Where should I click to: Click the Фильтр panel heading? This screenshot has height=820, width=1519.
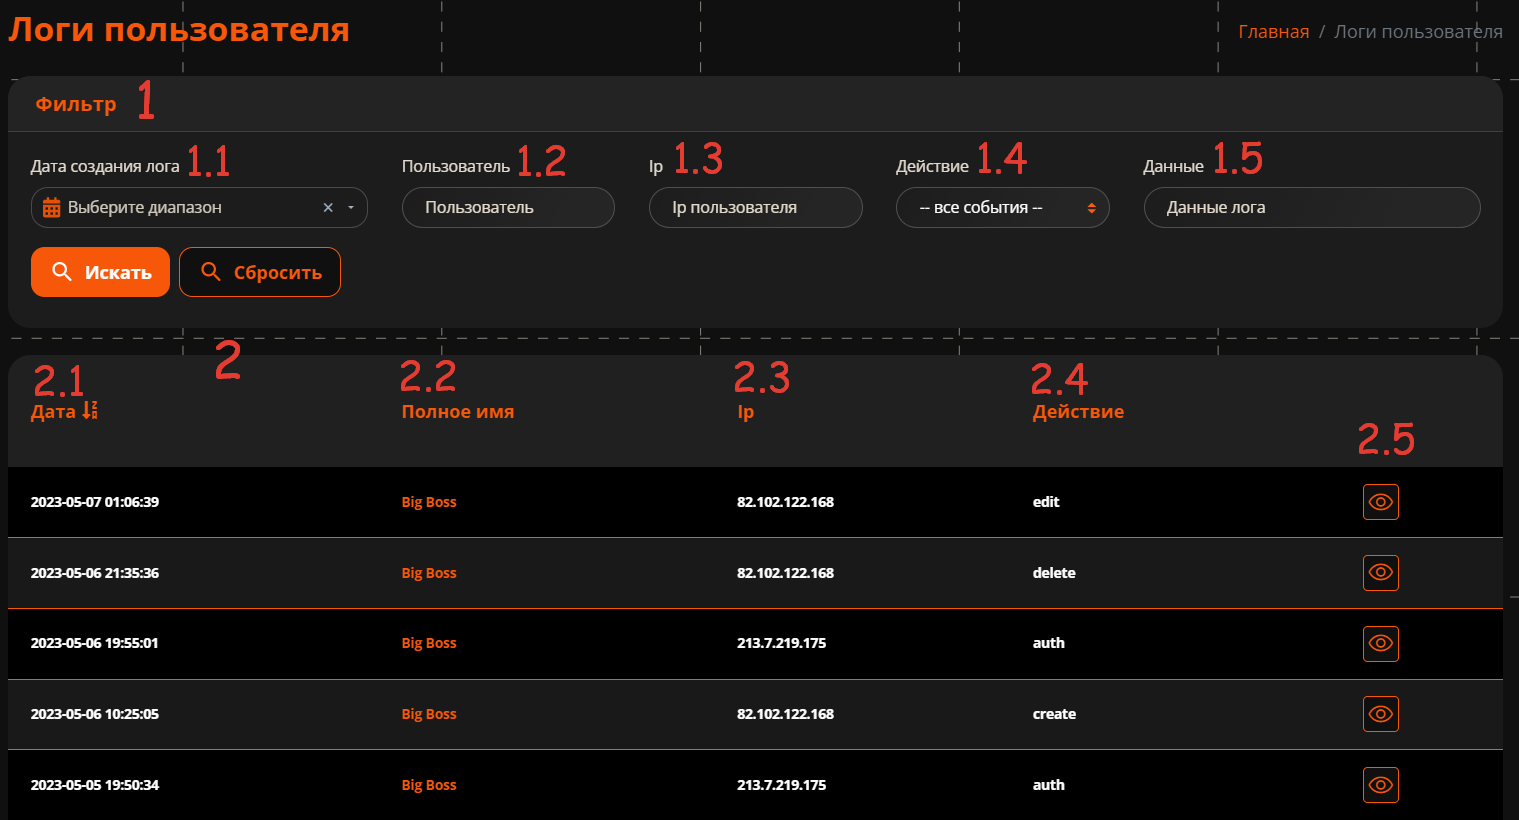click(76, 104)
